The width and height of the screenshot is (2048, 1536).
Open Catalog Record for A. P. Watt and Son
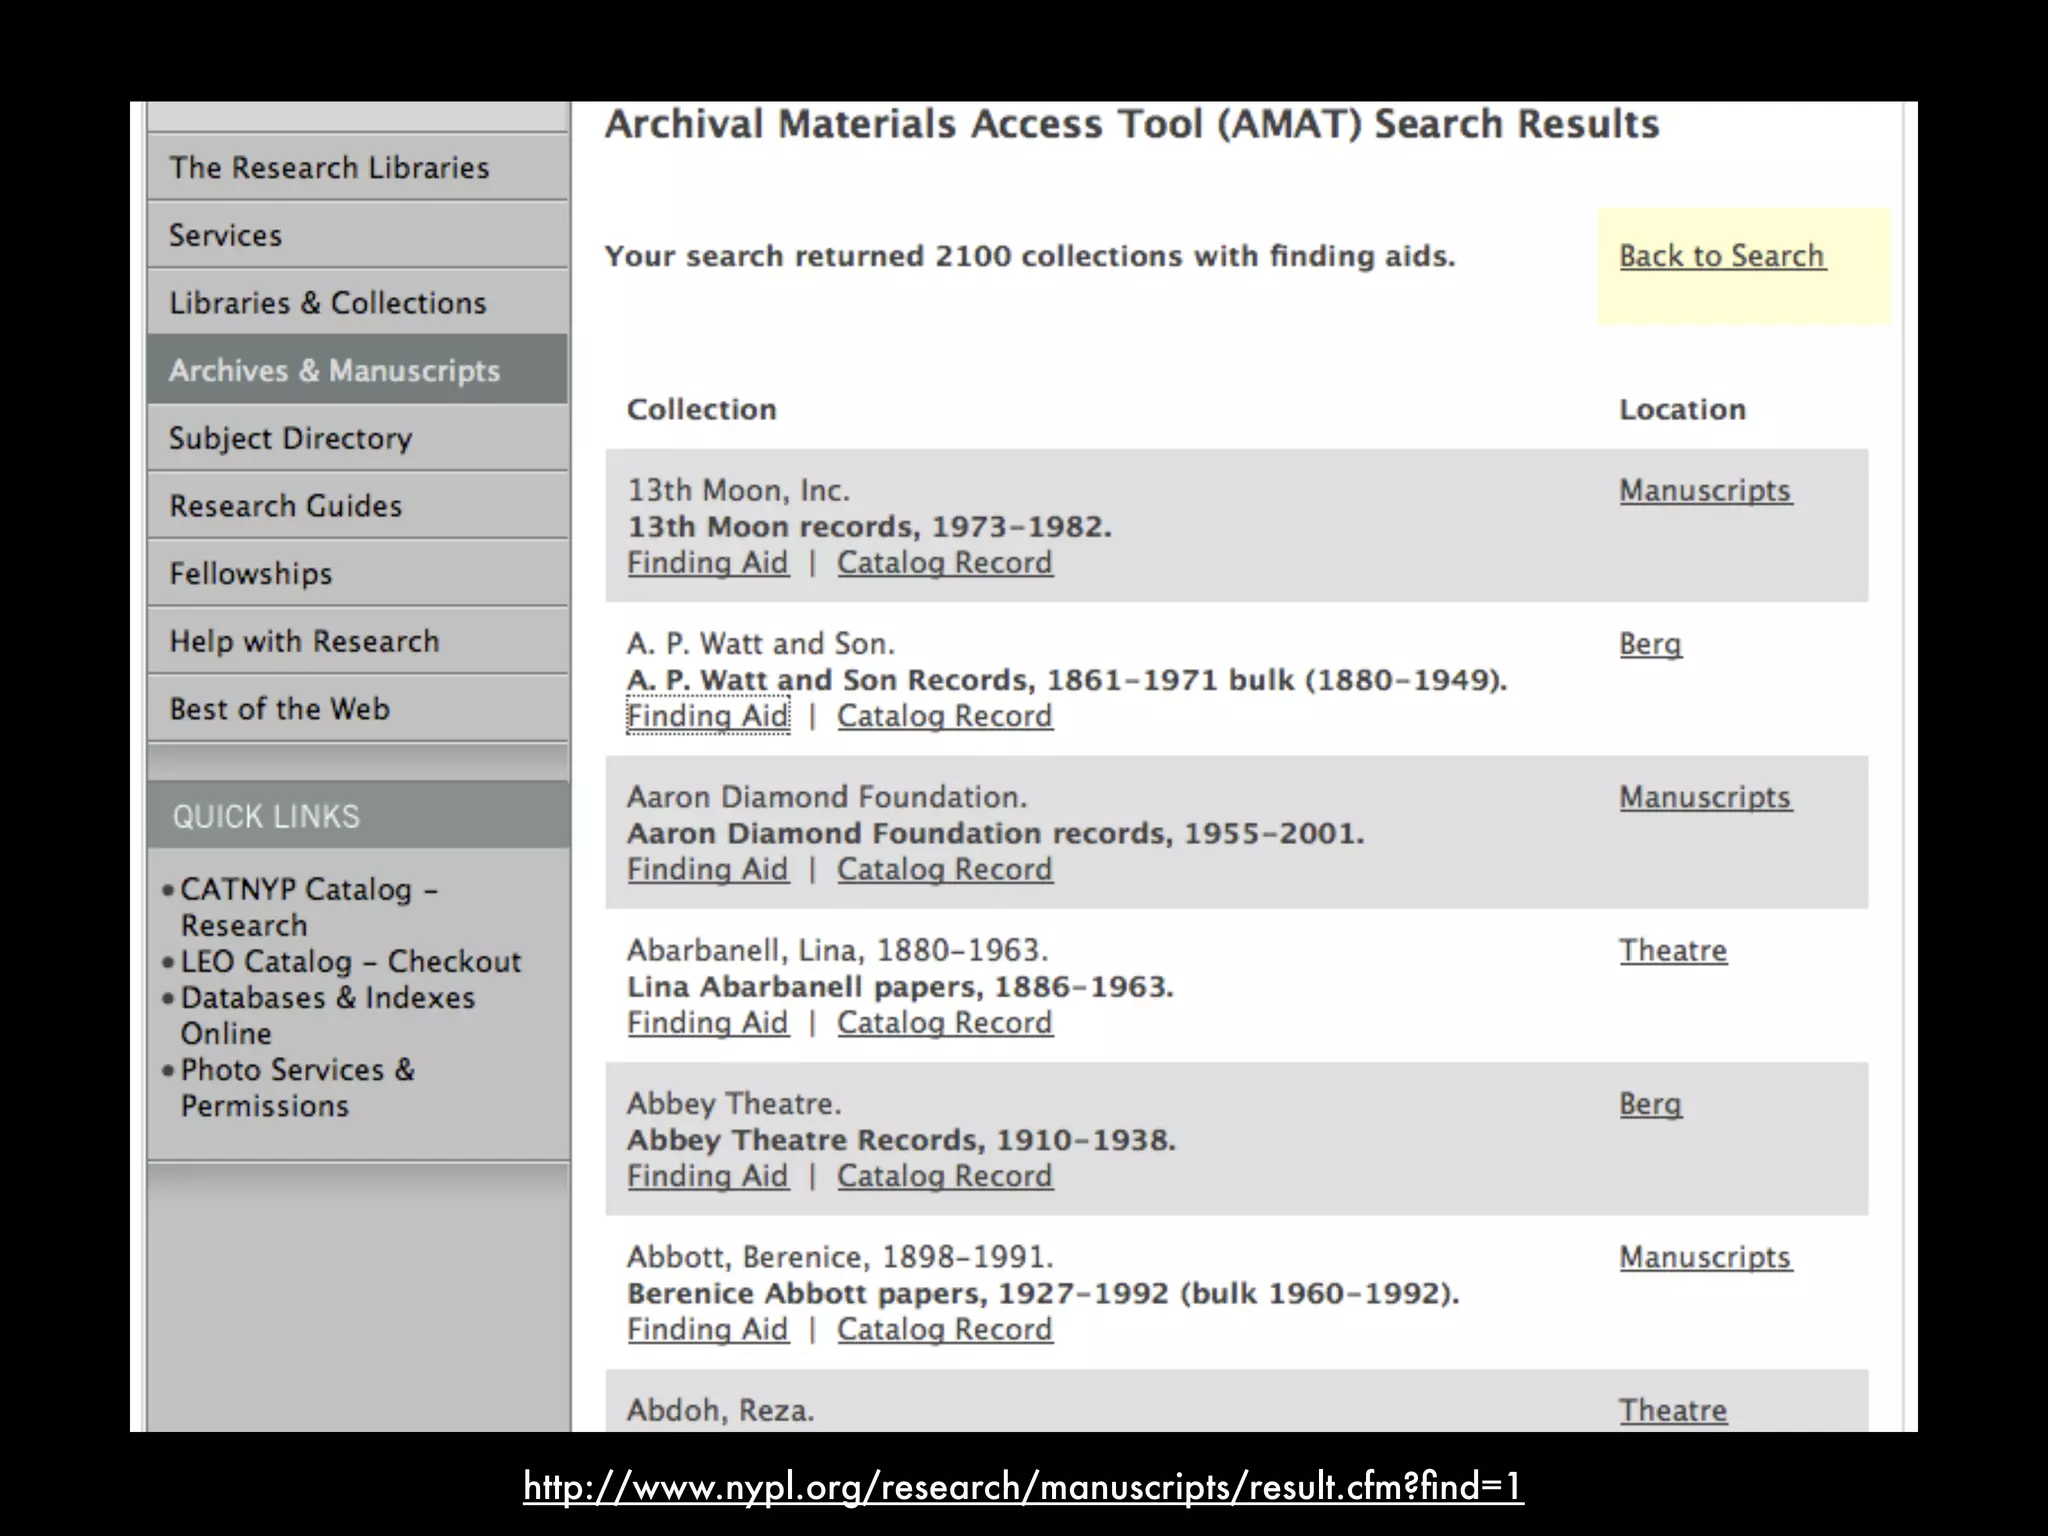[945, 716]
